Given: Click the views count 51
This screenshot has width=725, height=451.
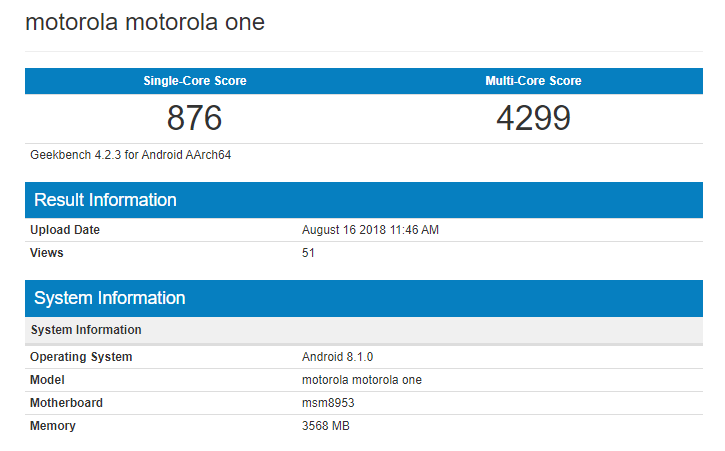Looking at the screenshot, I should point(308,253).
